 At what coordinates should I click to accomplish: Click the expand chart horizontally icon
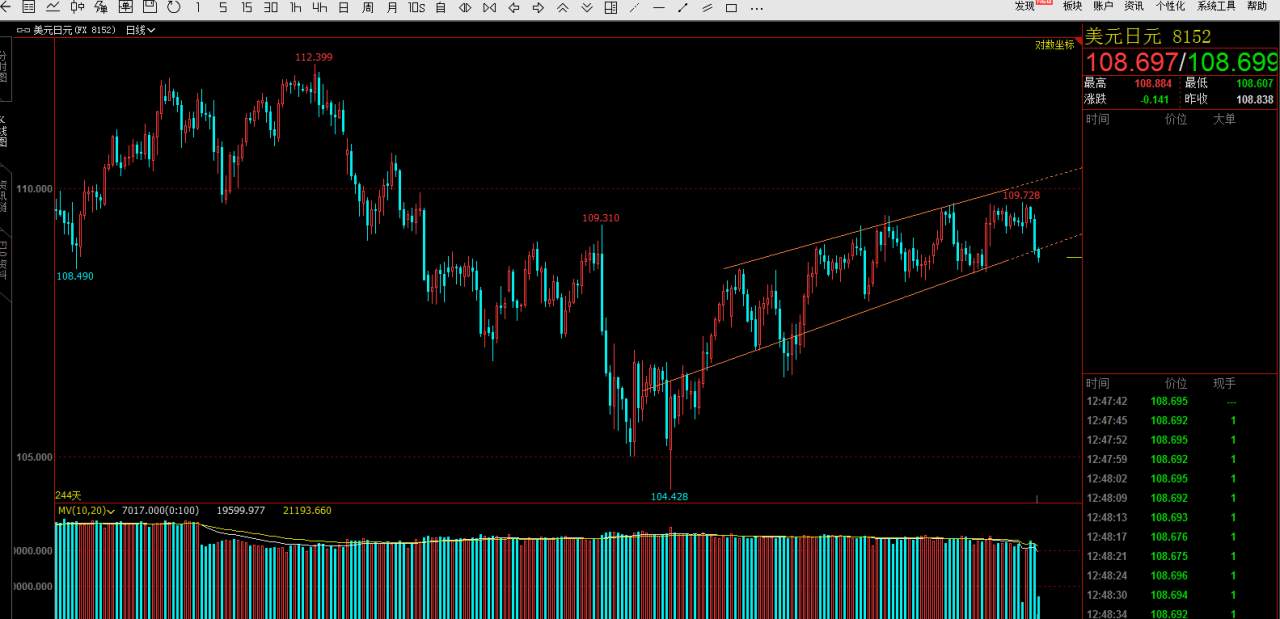465,7
